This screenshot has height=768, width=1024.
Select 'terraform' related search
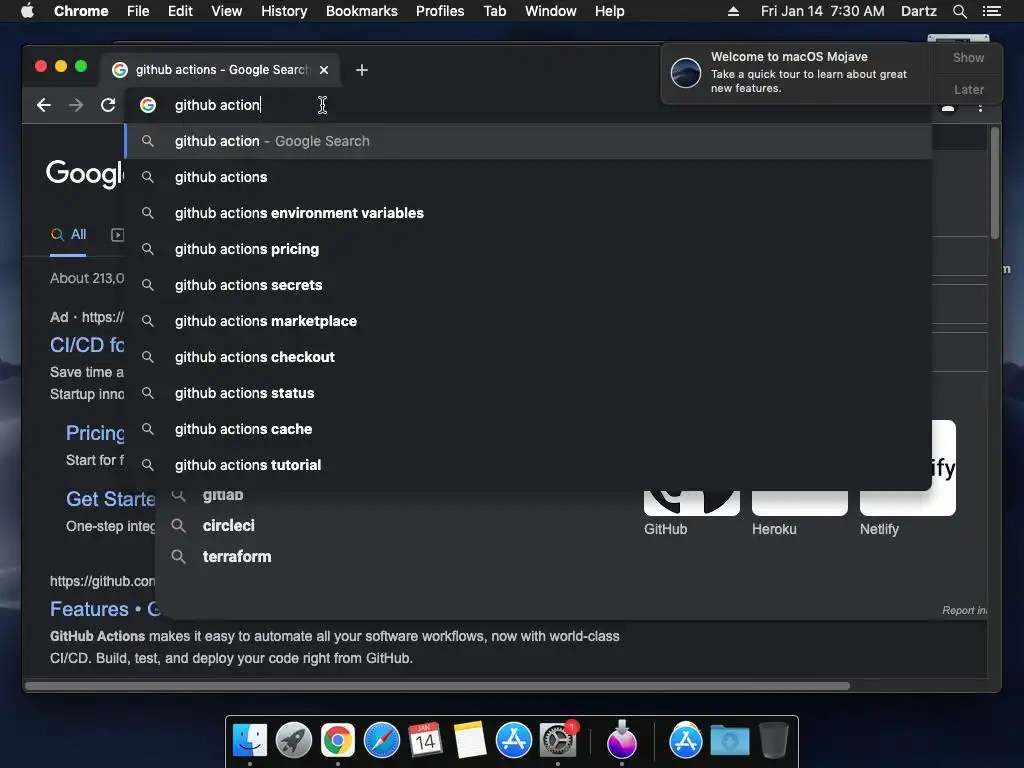click(236, 556)
